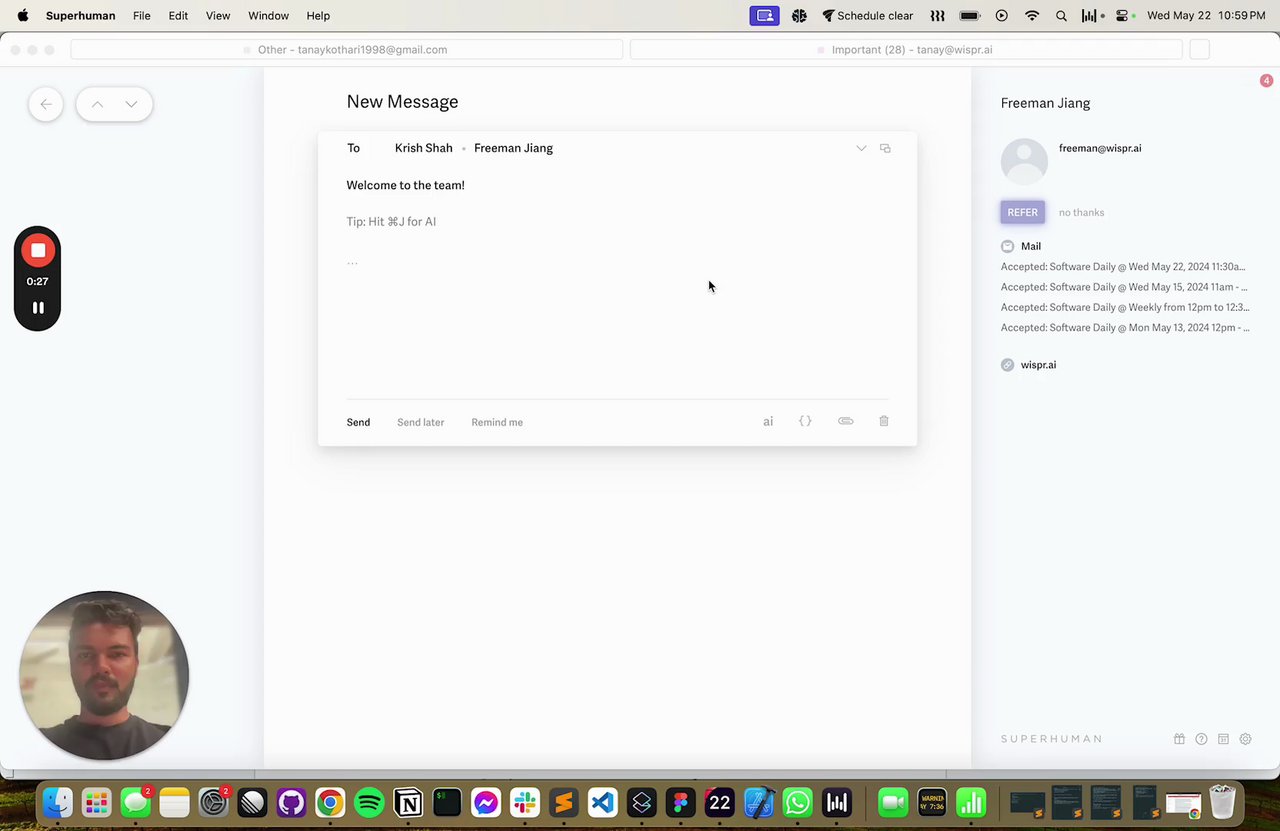Open Control Center in menu bar
This screenshot has height=831, width=1280.
[1122, 16]
